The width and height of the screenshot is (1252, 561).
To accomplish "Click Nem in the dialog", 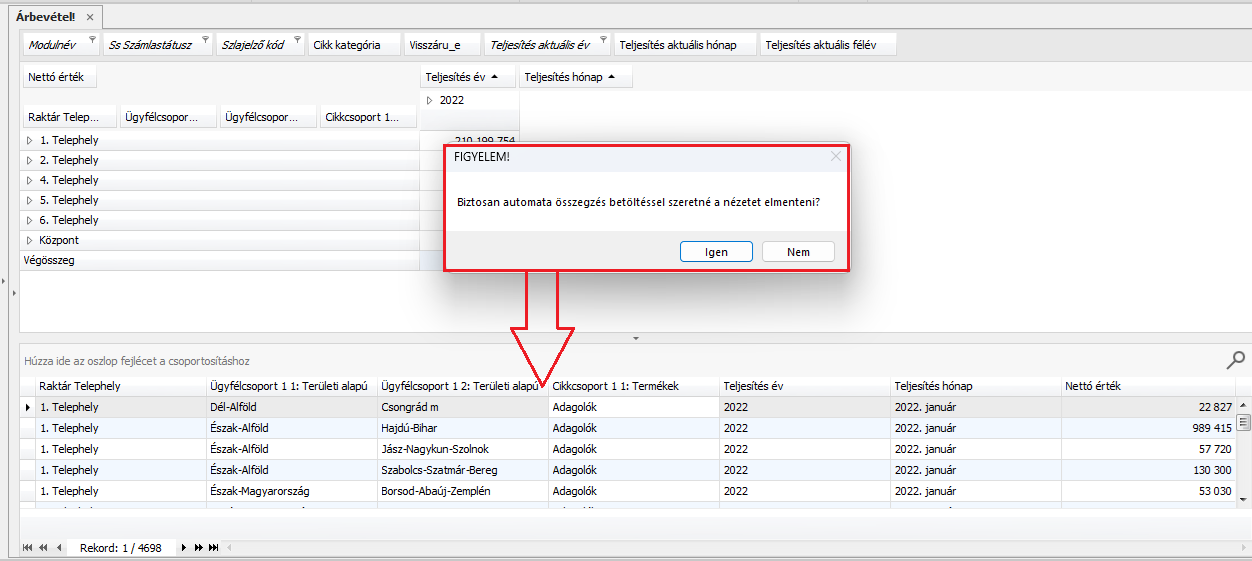I will 798,252.
